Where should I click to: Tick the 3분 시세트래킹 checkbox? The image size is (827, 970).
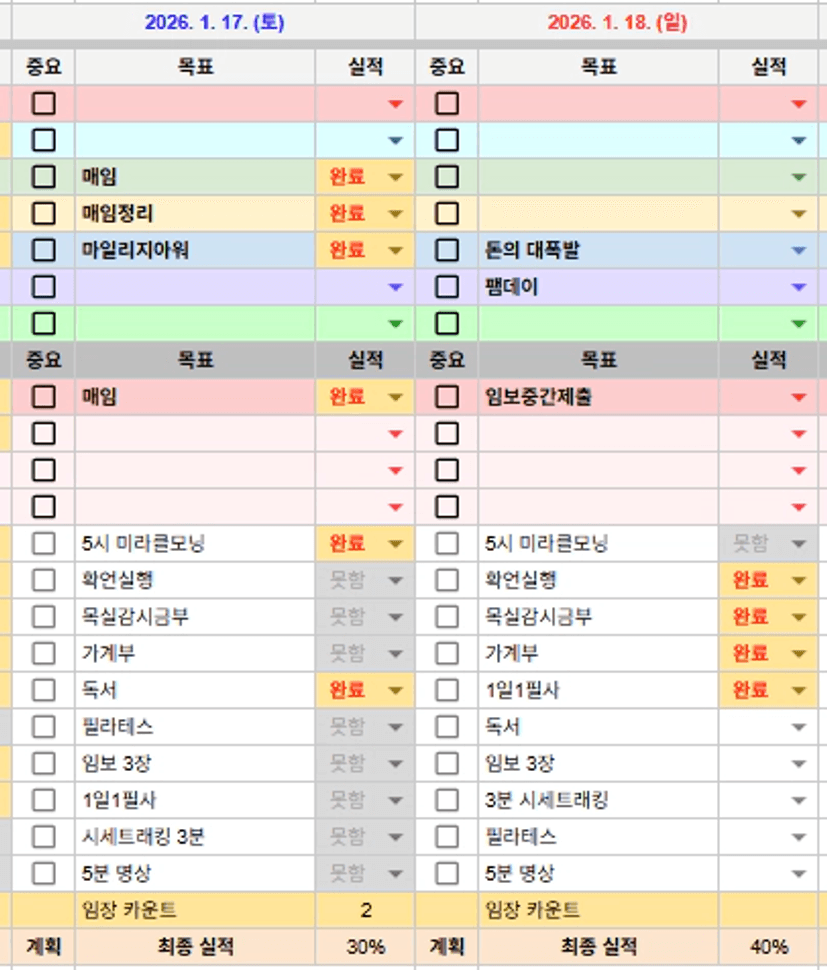coord(447,800)
